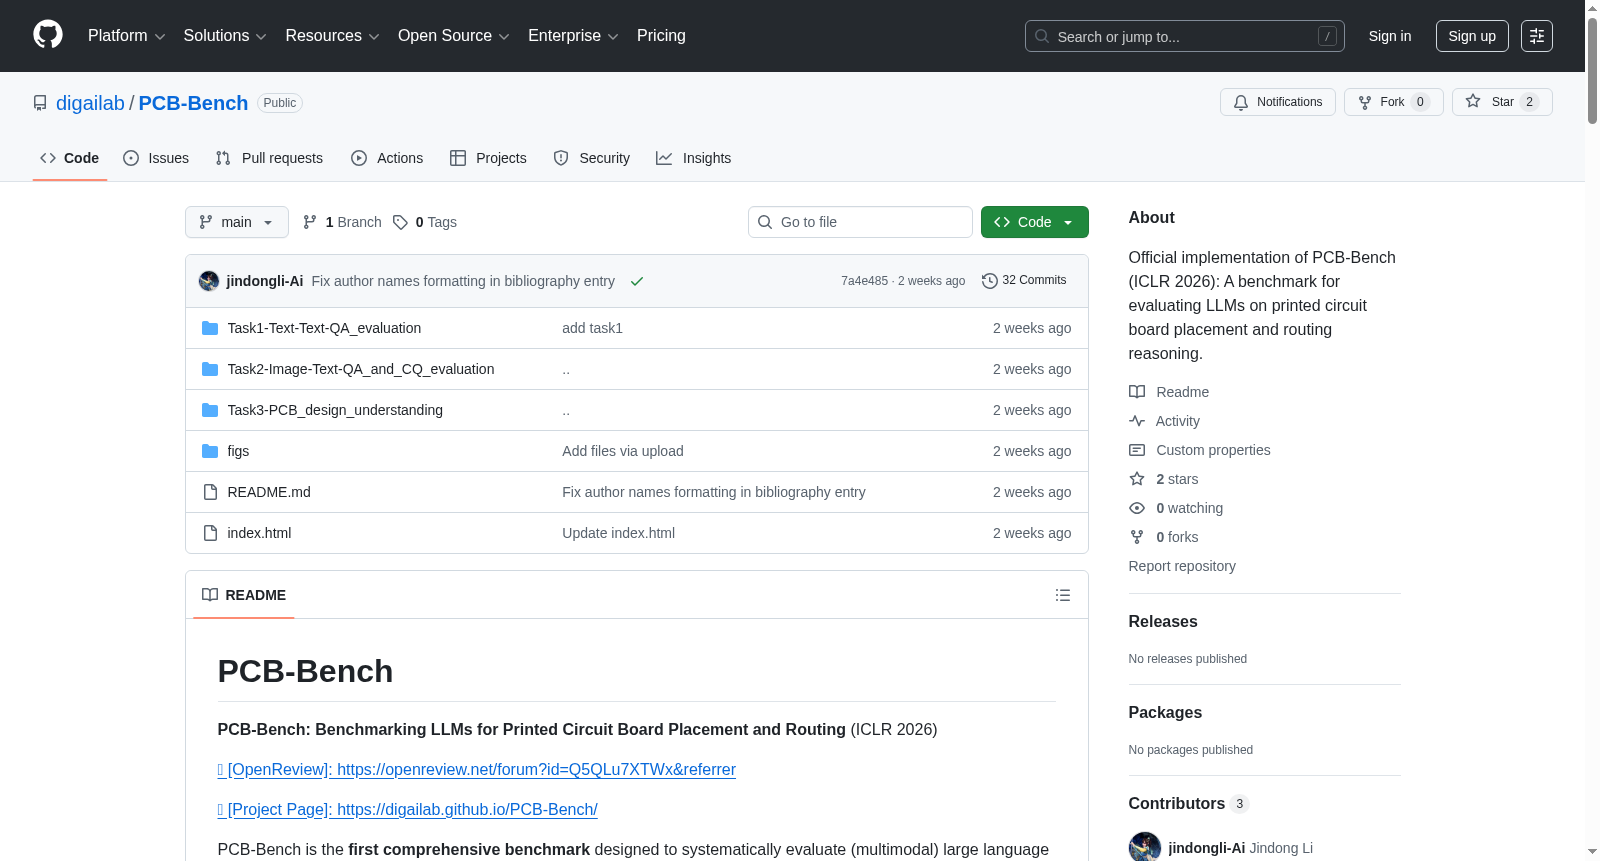The image size is (1600, 861).
Task: Click the branch icon beside 1 Branch
Action: [310, 222]
